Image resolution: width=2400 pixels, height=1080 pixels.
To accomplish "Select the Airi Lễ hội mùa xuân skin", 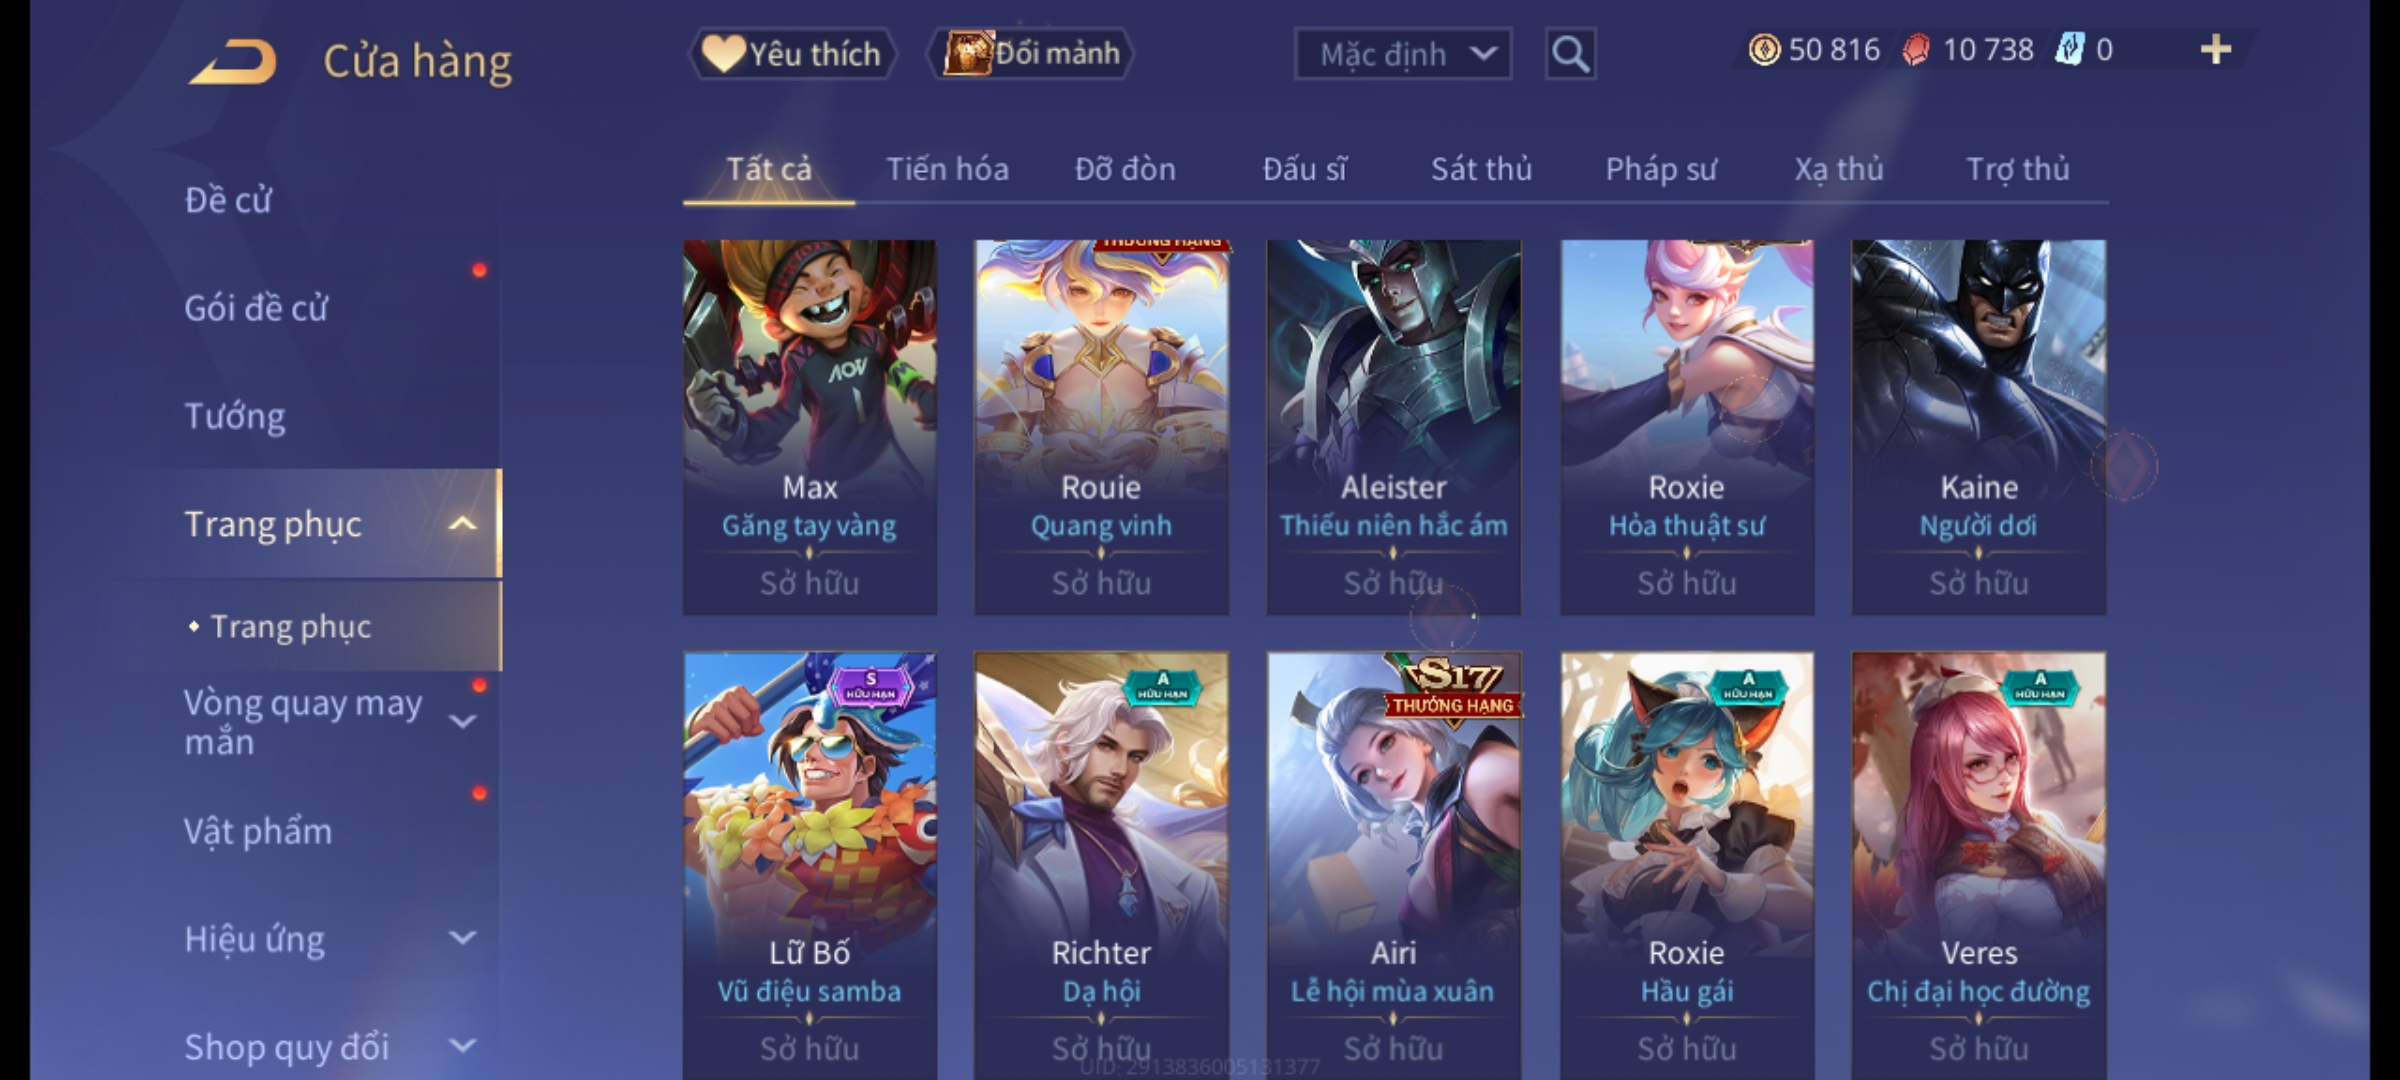I will (1394, 865).
